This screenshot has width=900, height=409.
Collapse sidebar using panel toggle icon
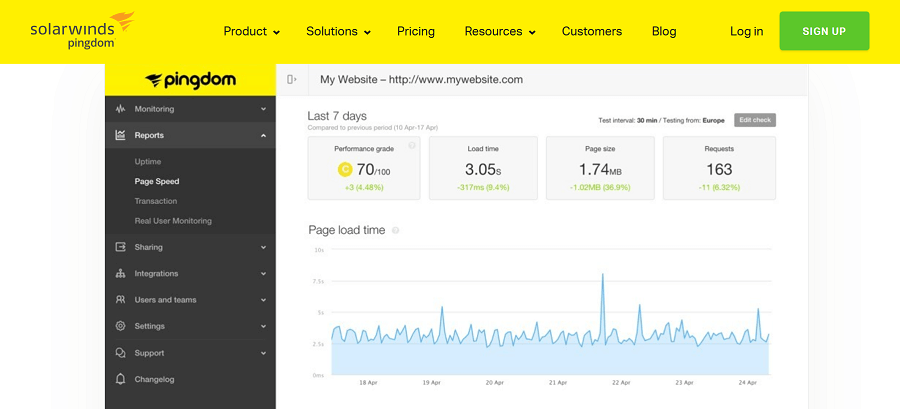pos(292,80)
